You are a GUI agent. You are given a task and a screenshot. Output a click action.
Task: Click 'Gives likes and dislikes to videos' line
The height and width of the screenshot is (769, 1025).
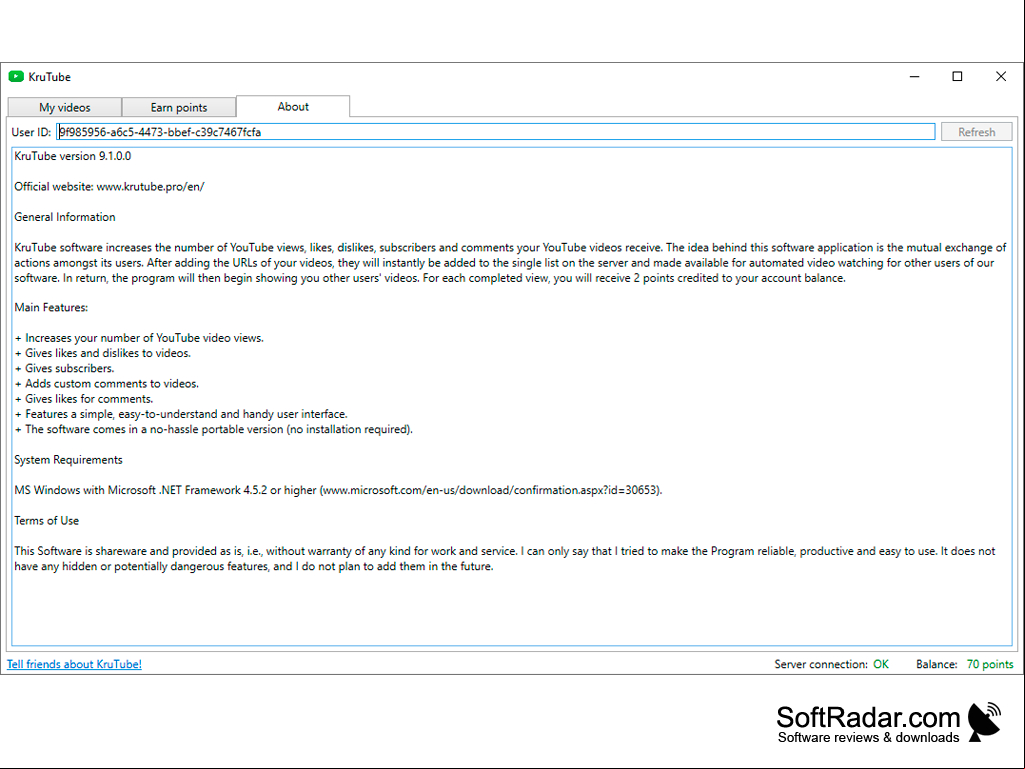[103, 353]
